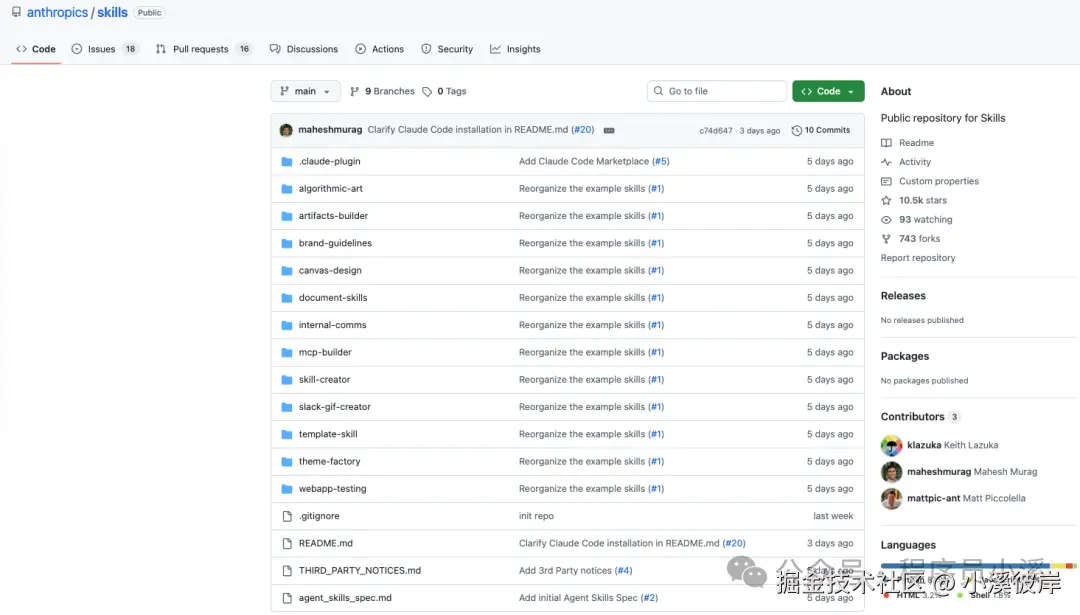Open pull request #4 link in THIRD_PARTY_NOTICES row
The width and height of the screenshot is (1080, 615).
[623, 570]
